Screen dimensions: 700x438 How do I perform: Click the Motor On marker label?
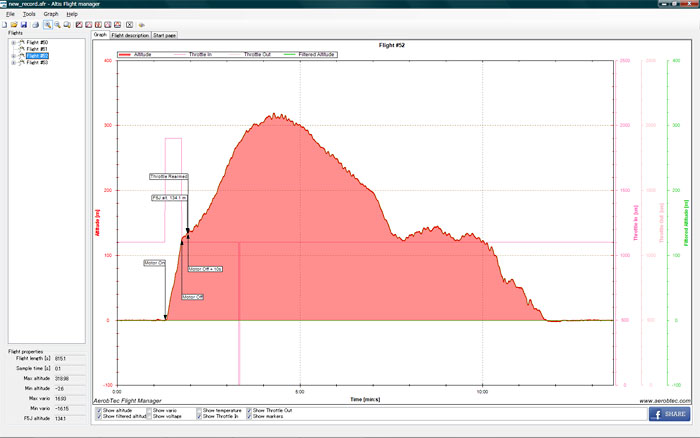click(x=154, y=263)
